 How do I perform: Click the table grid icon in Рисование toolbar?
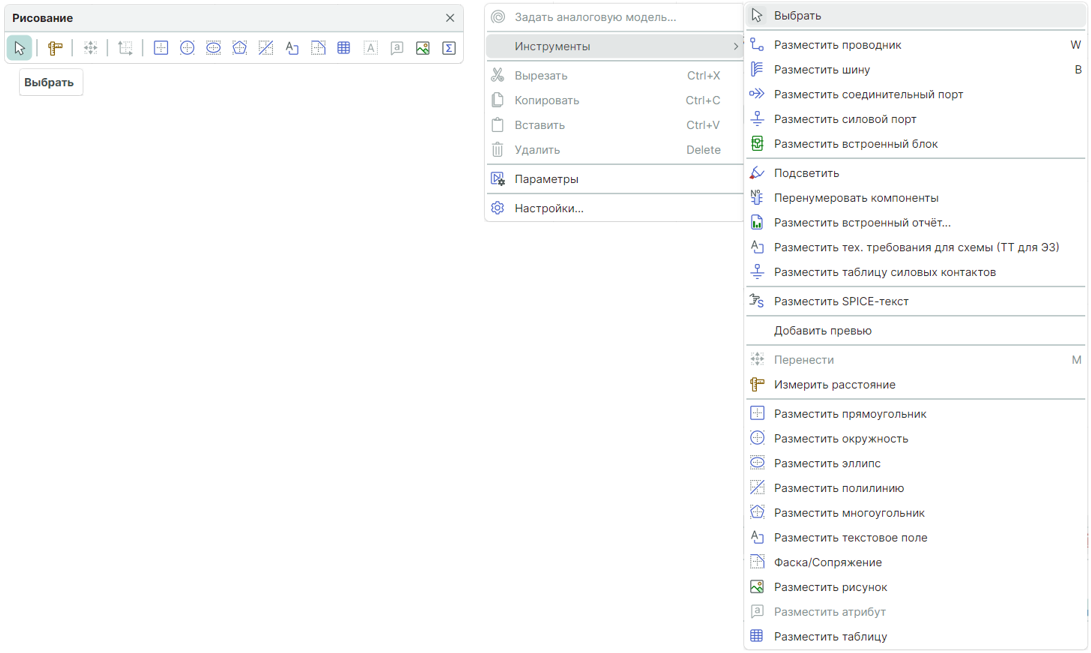click(x=344, y=48)
